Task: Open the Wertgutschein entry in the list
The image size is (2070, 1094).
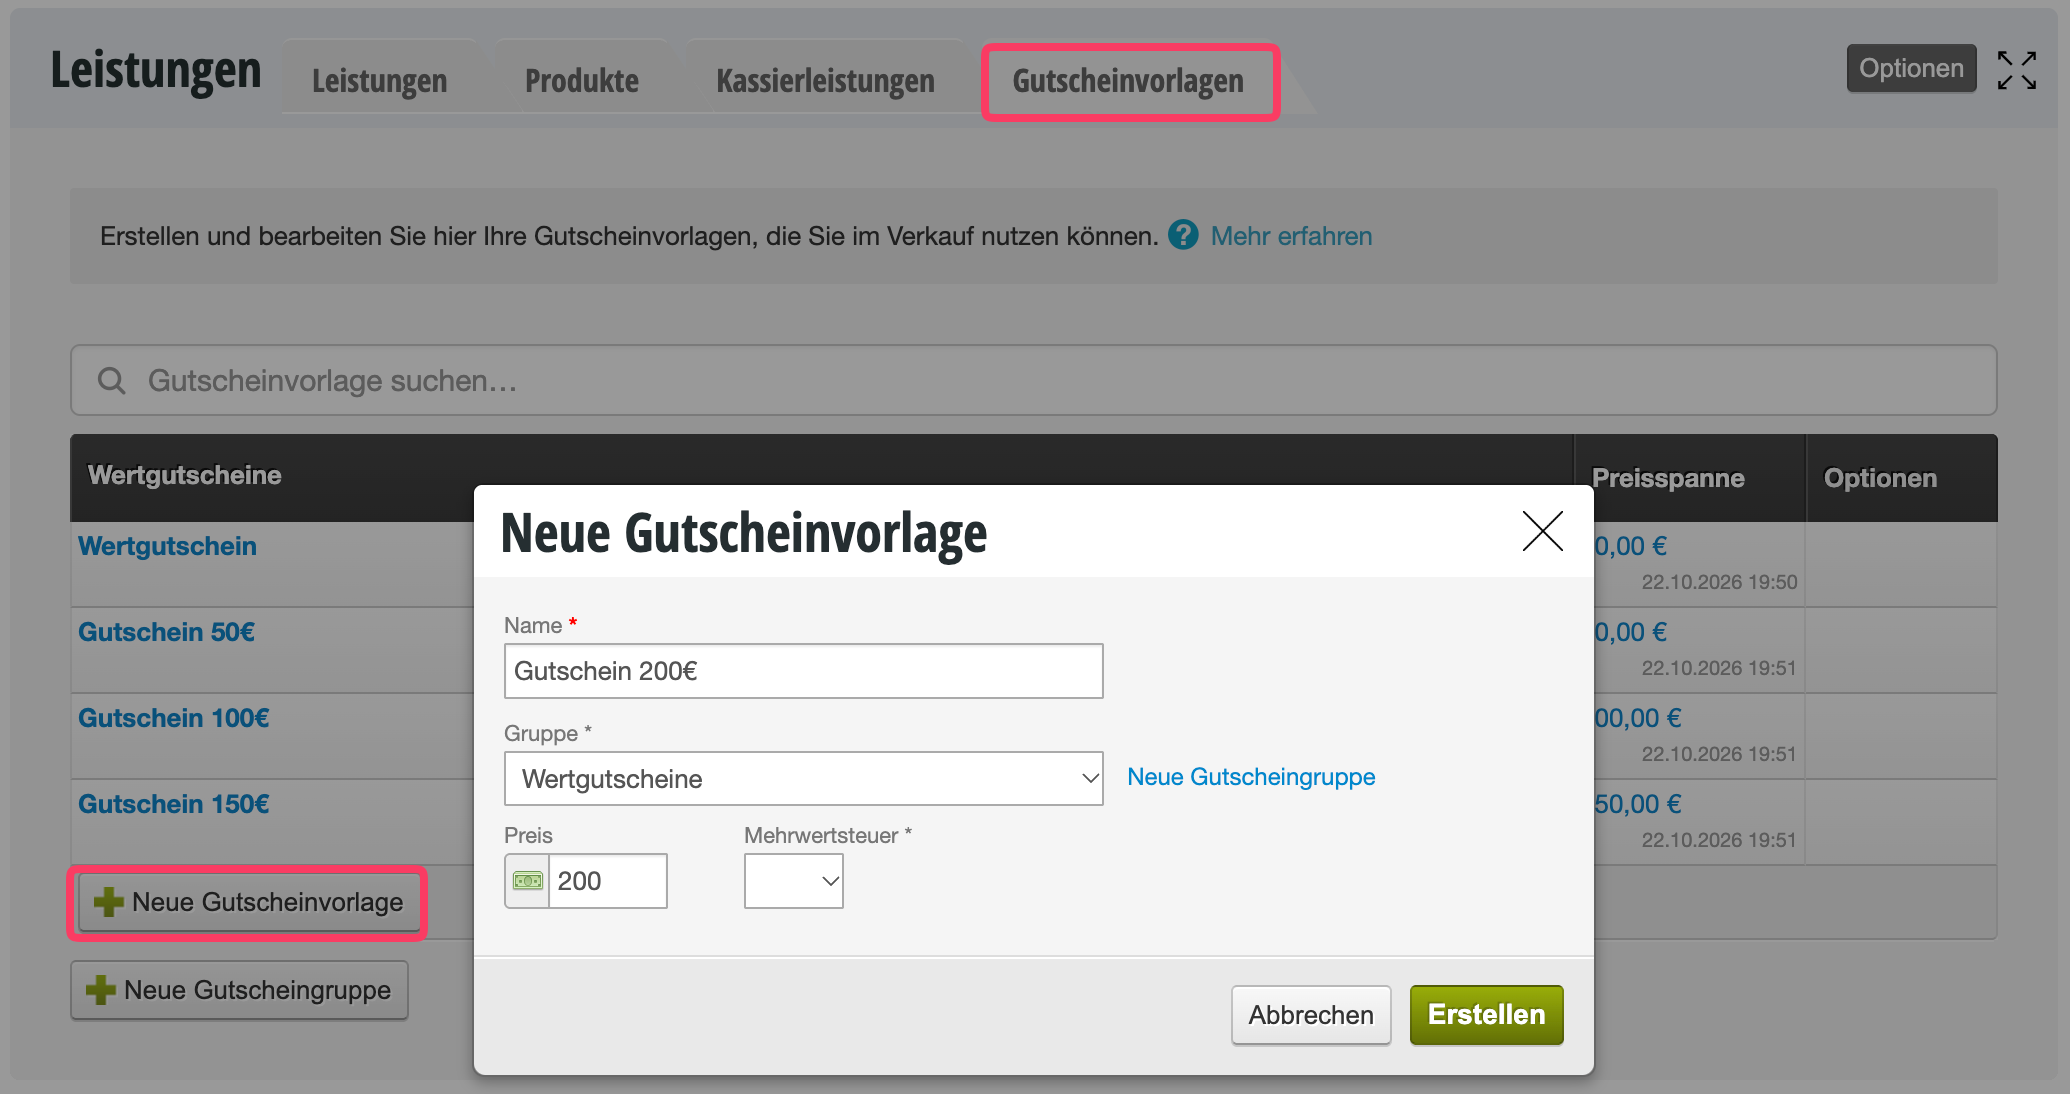Action: (x=167, y=546)
